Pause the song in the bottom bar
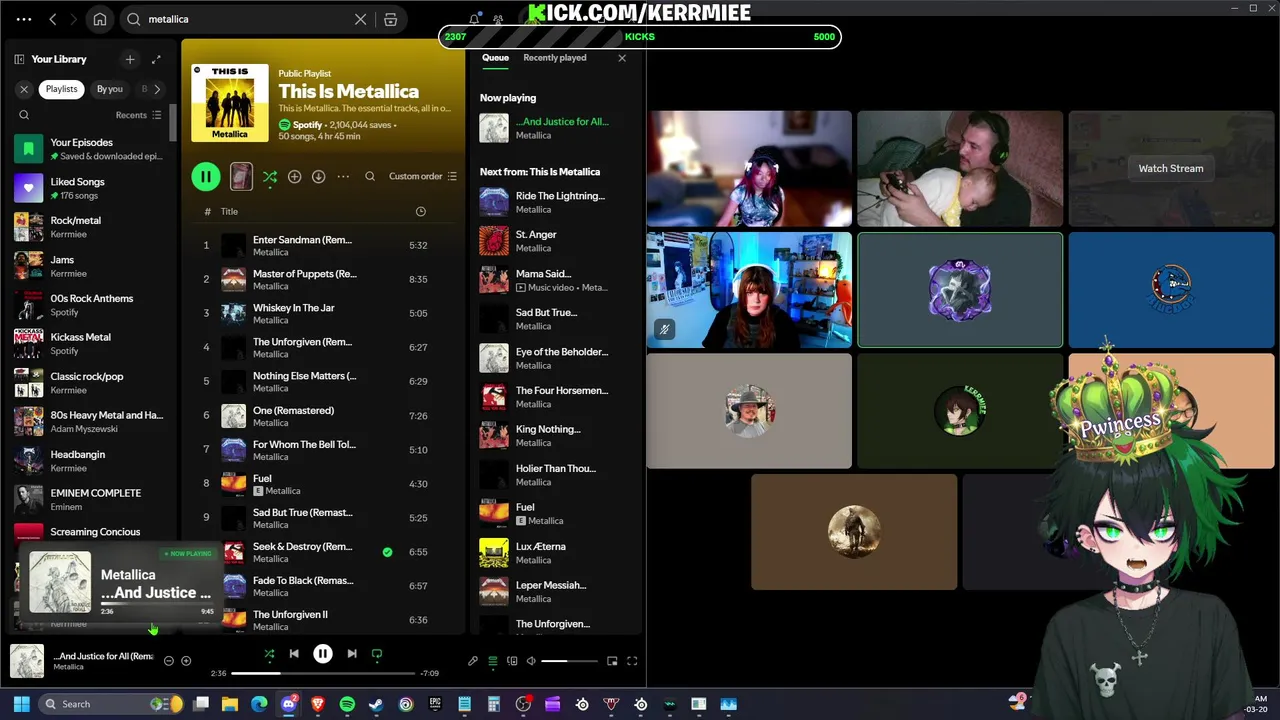Viewport: 1280px width, 720px height. pos(323,654)
